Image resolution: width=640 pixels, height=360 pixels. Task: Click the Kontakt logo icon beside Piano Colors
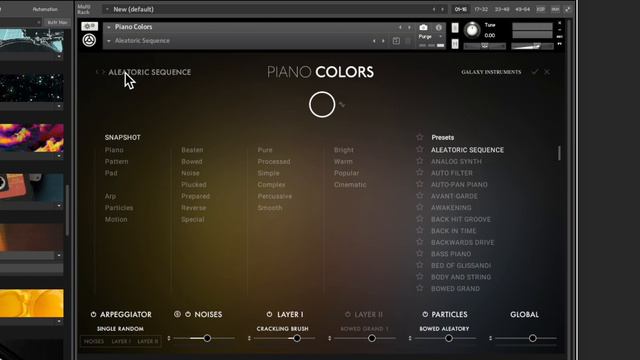pos(89,40)
